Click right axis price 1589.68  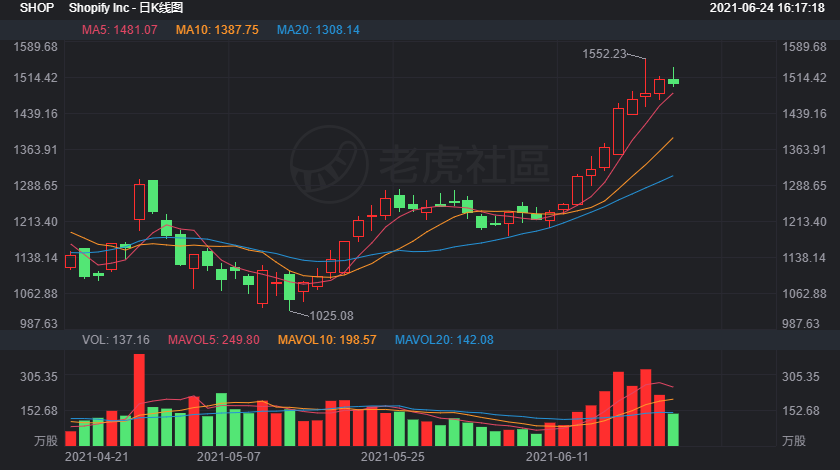pos(804,47)
